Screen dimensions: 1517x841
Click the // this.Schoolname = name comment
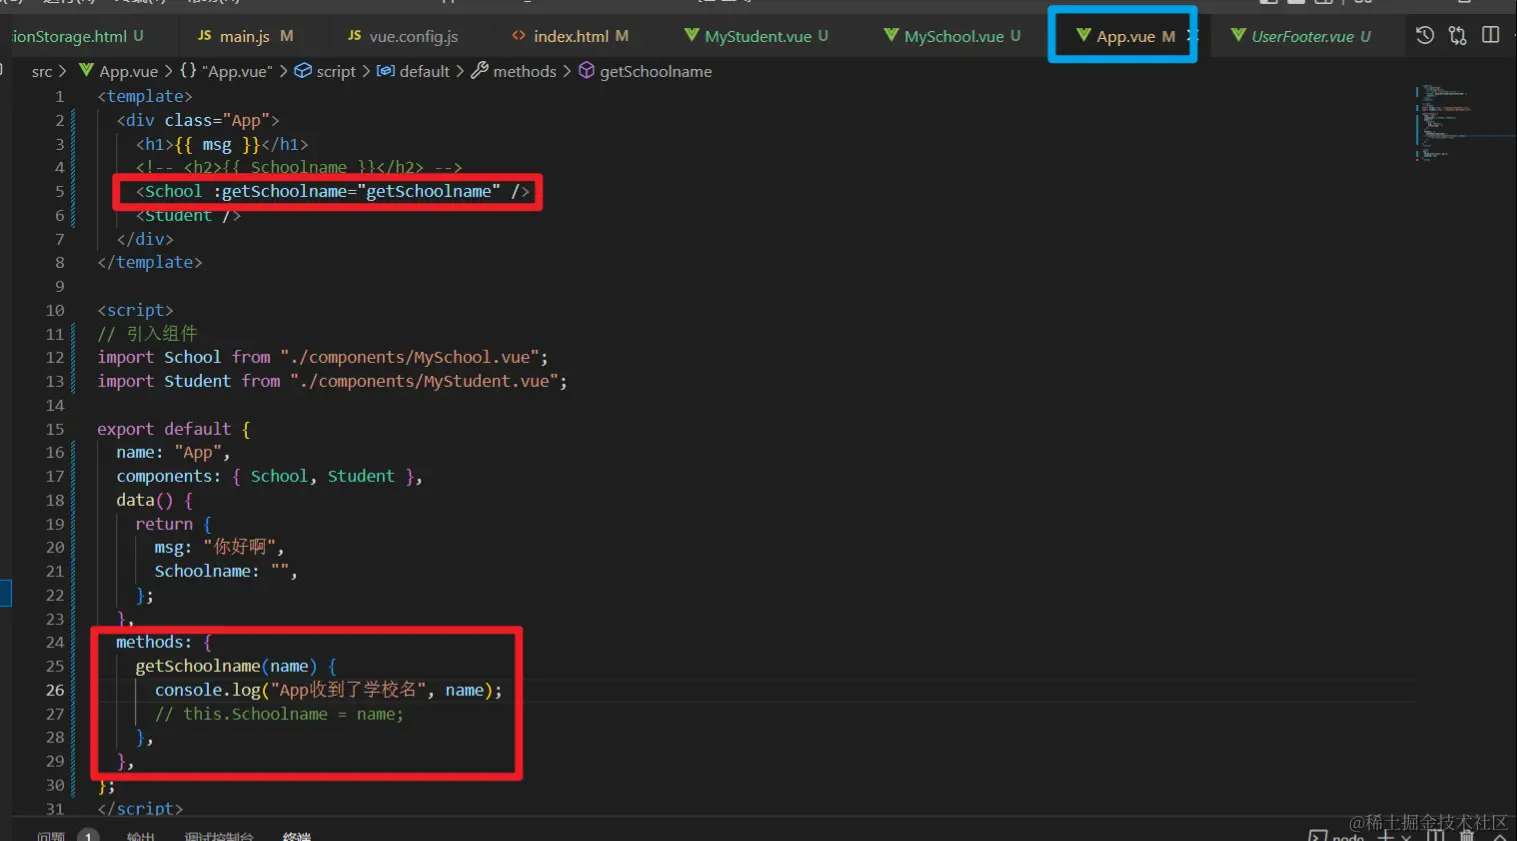(279, 714)
